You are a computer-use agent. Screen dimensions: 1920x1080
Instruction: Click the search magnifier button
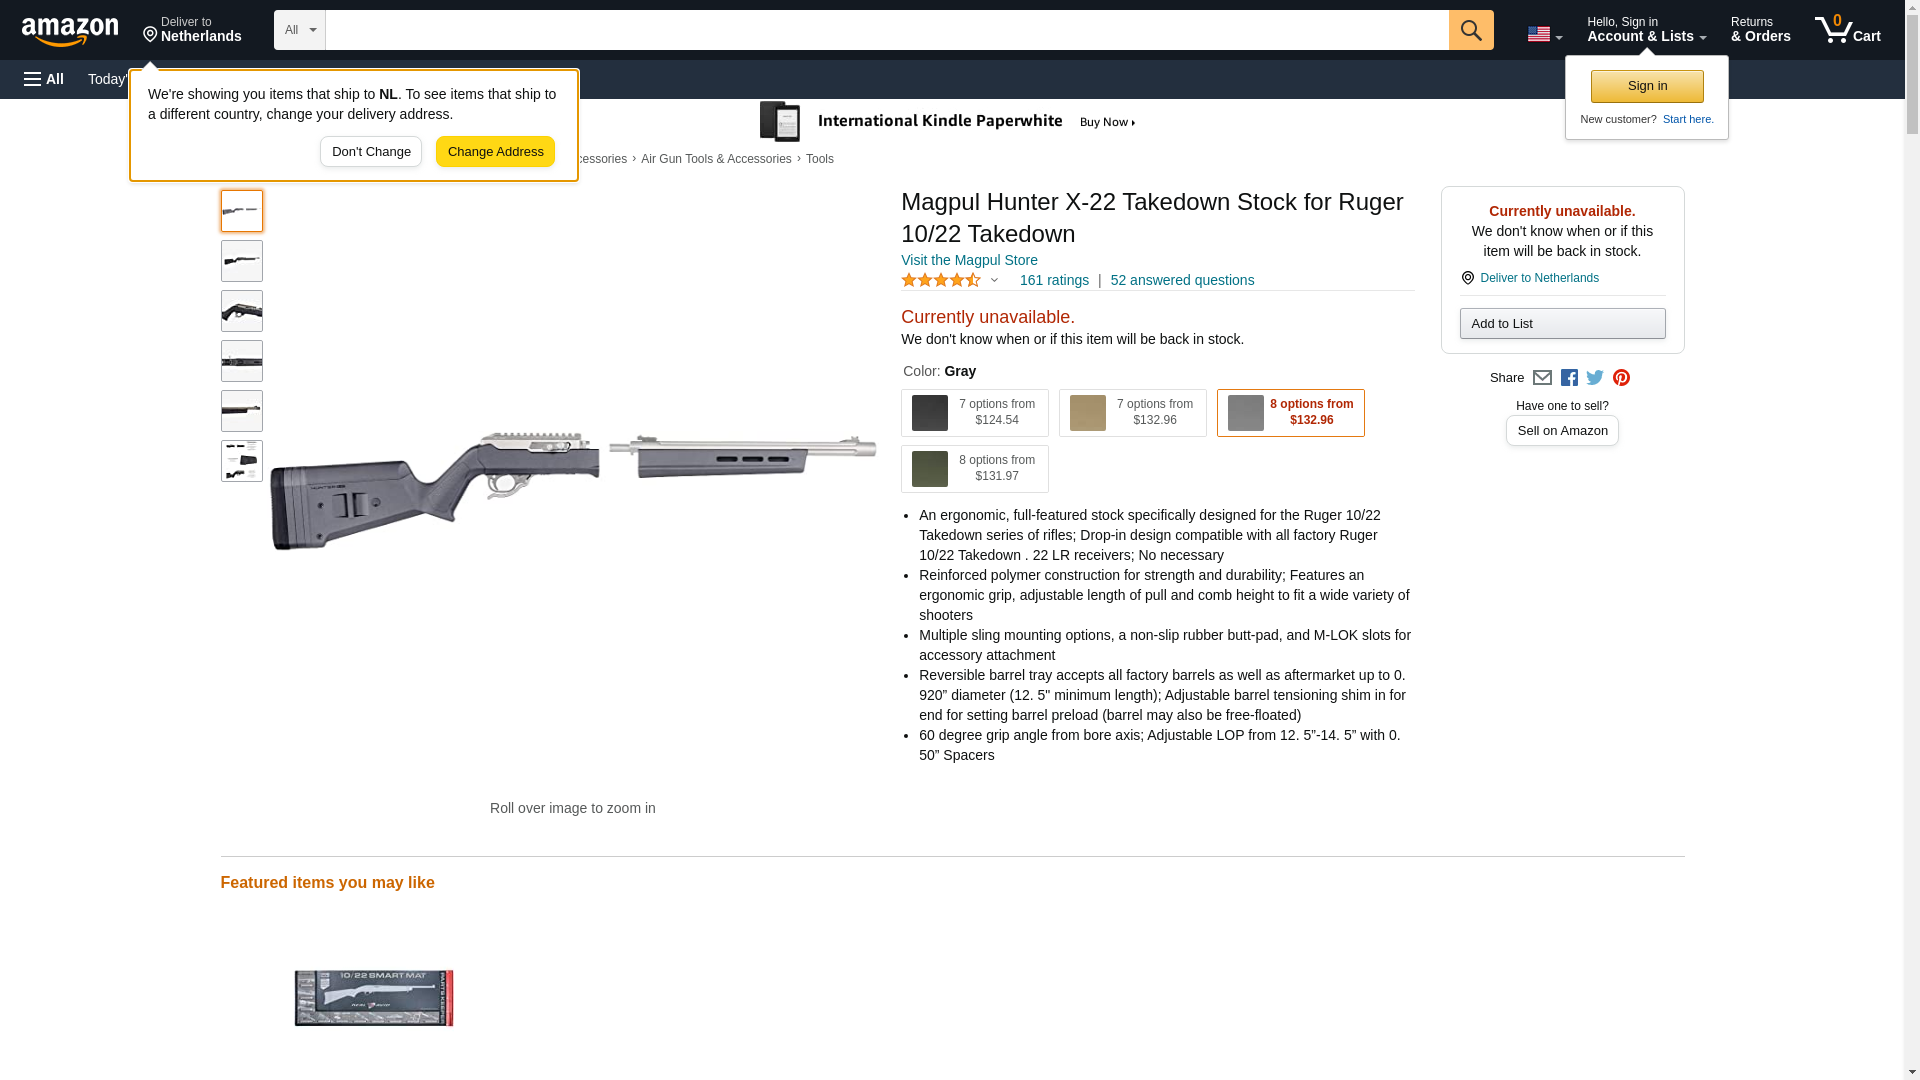(x=1471, y=30)
